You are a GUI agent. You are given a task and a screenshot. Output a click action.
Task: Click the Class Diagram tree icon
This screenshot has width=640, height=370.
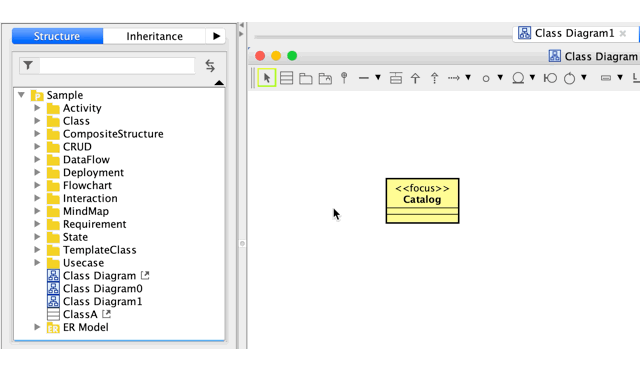(53, 276)
